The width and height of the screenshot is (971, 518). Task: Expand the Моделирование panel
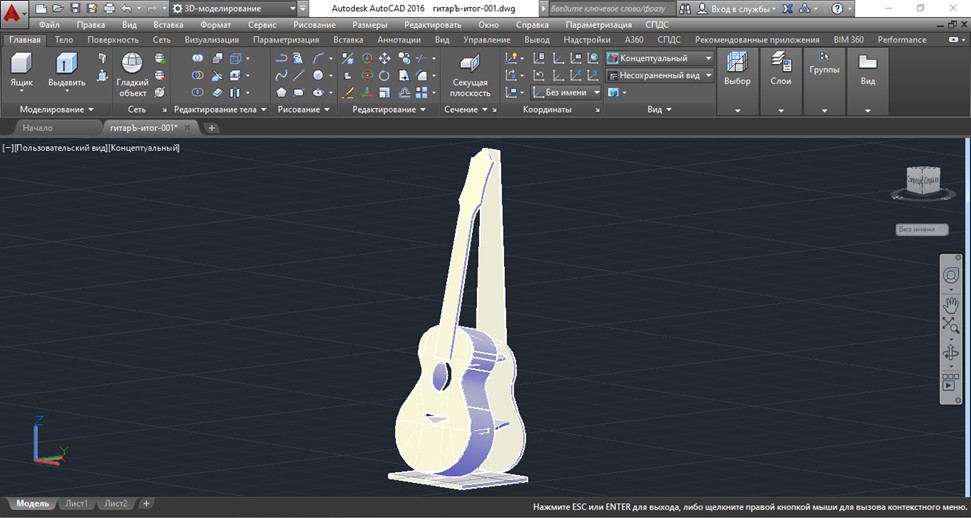57,109
